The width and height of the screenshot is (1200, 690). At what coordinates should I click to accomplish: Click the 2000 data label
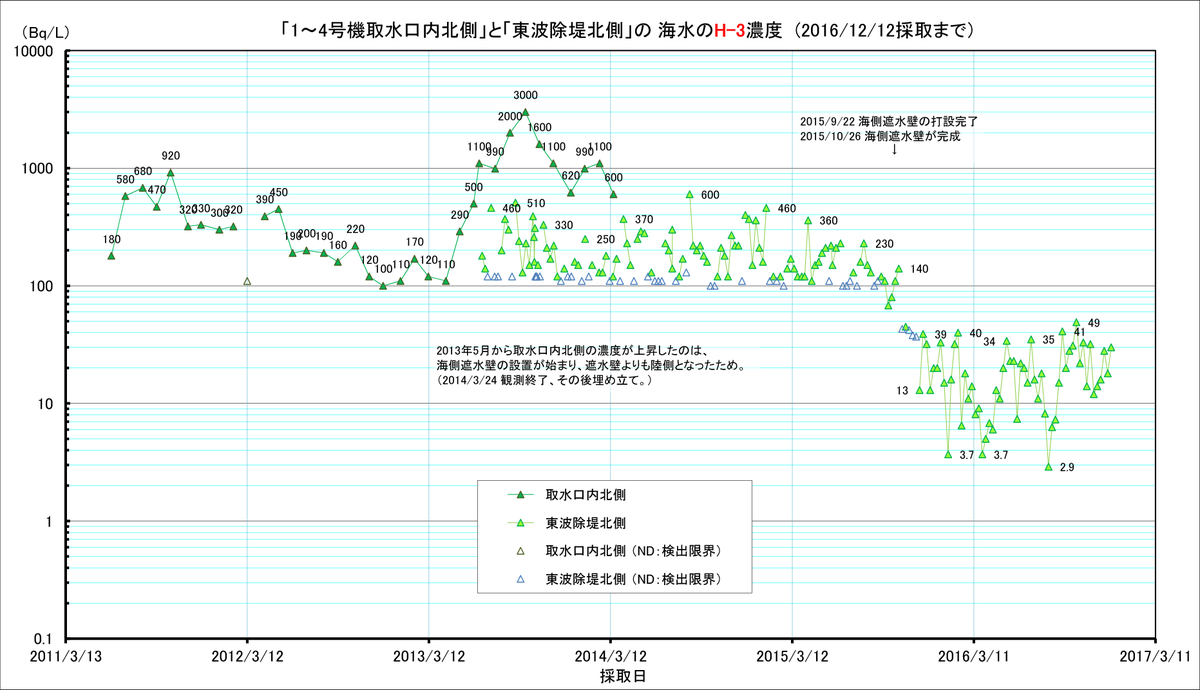(510, 116)
